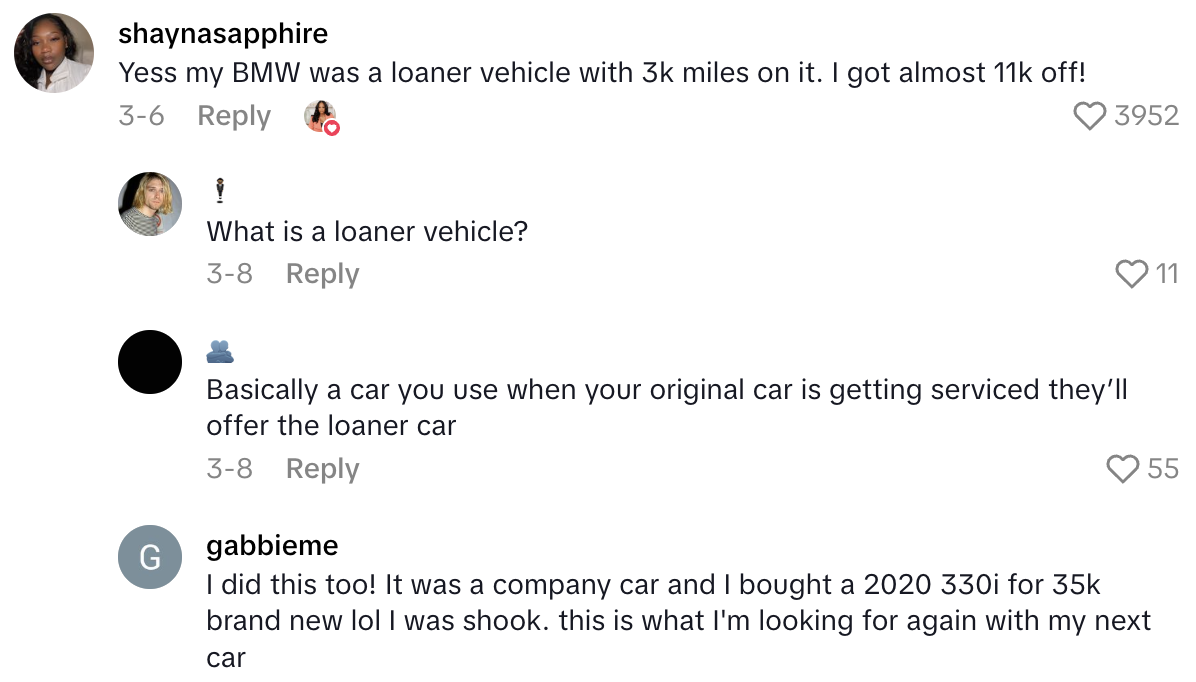Click the busts emoji on the loaner explanation comment

218,352
